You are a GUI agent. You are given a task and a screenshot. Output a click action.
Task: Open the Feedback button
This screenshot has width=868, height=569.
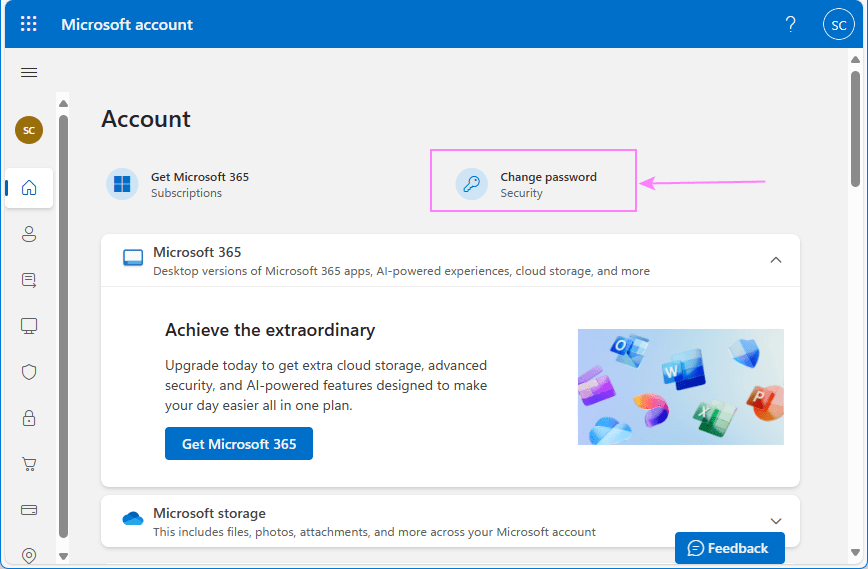pos(730,548)
